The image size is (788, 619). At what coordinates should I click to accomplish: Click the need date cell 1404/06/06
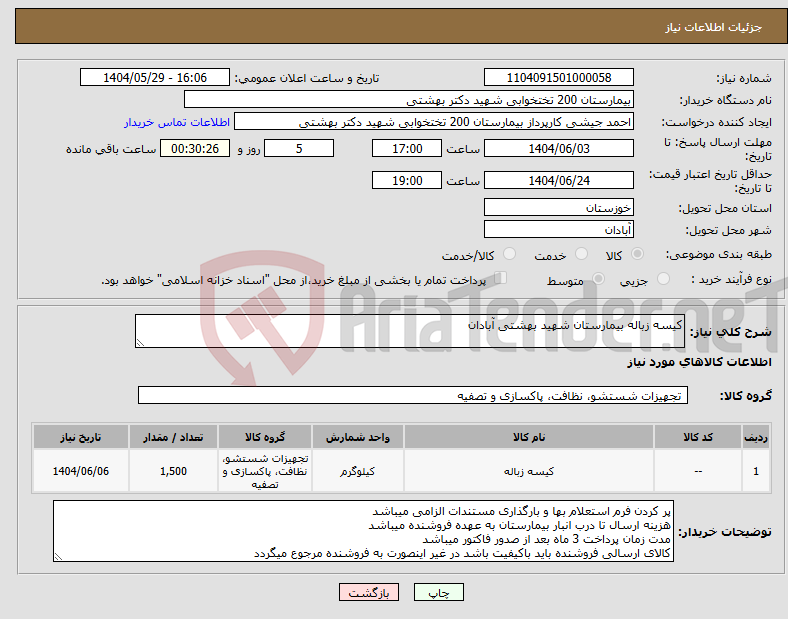coord(80,471)
